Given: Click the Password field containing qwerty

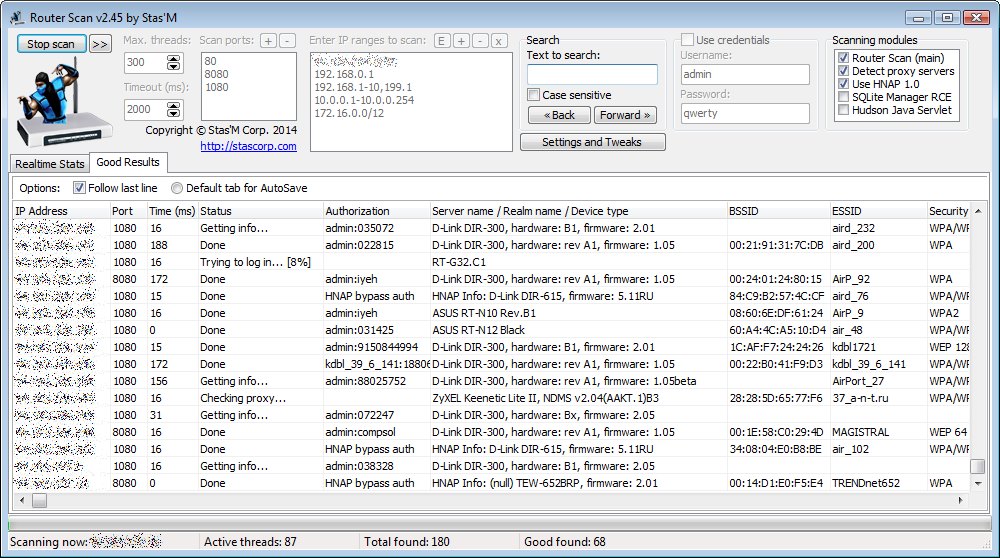Looking at the screenshot, I should (x=745, y=114).
